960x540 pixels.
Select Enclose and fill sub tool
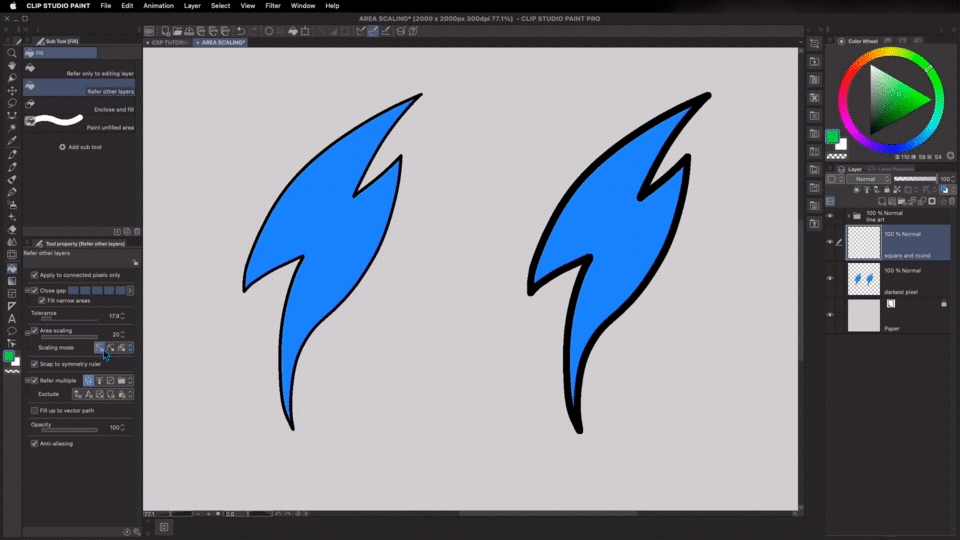(x=79, y=105)
